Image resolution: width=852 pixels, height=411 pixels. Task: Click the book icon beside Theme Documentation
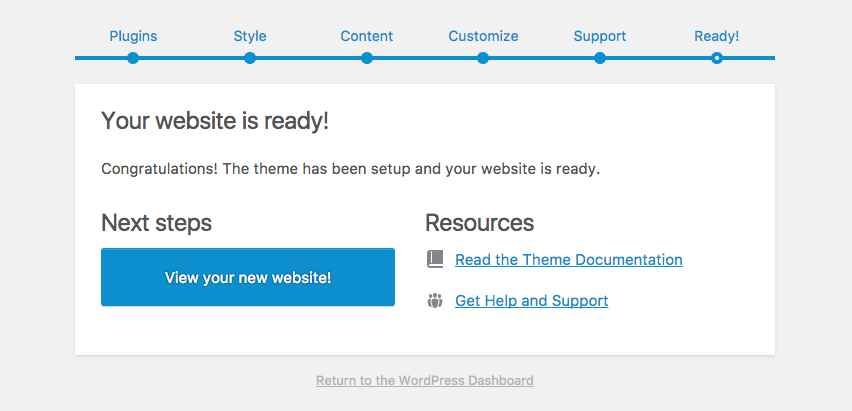434,259
